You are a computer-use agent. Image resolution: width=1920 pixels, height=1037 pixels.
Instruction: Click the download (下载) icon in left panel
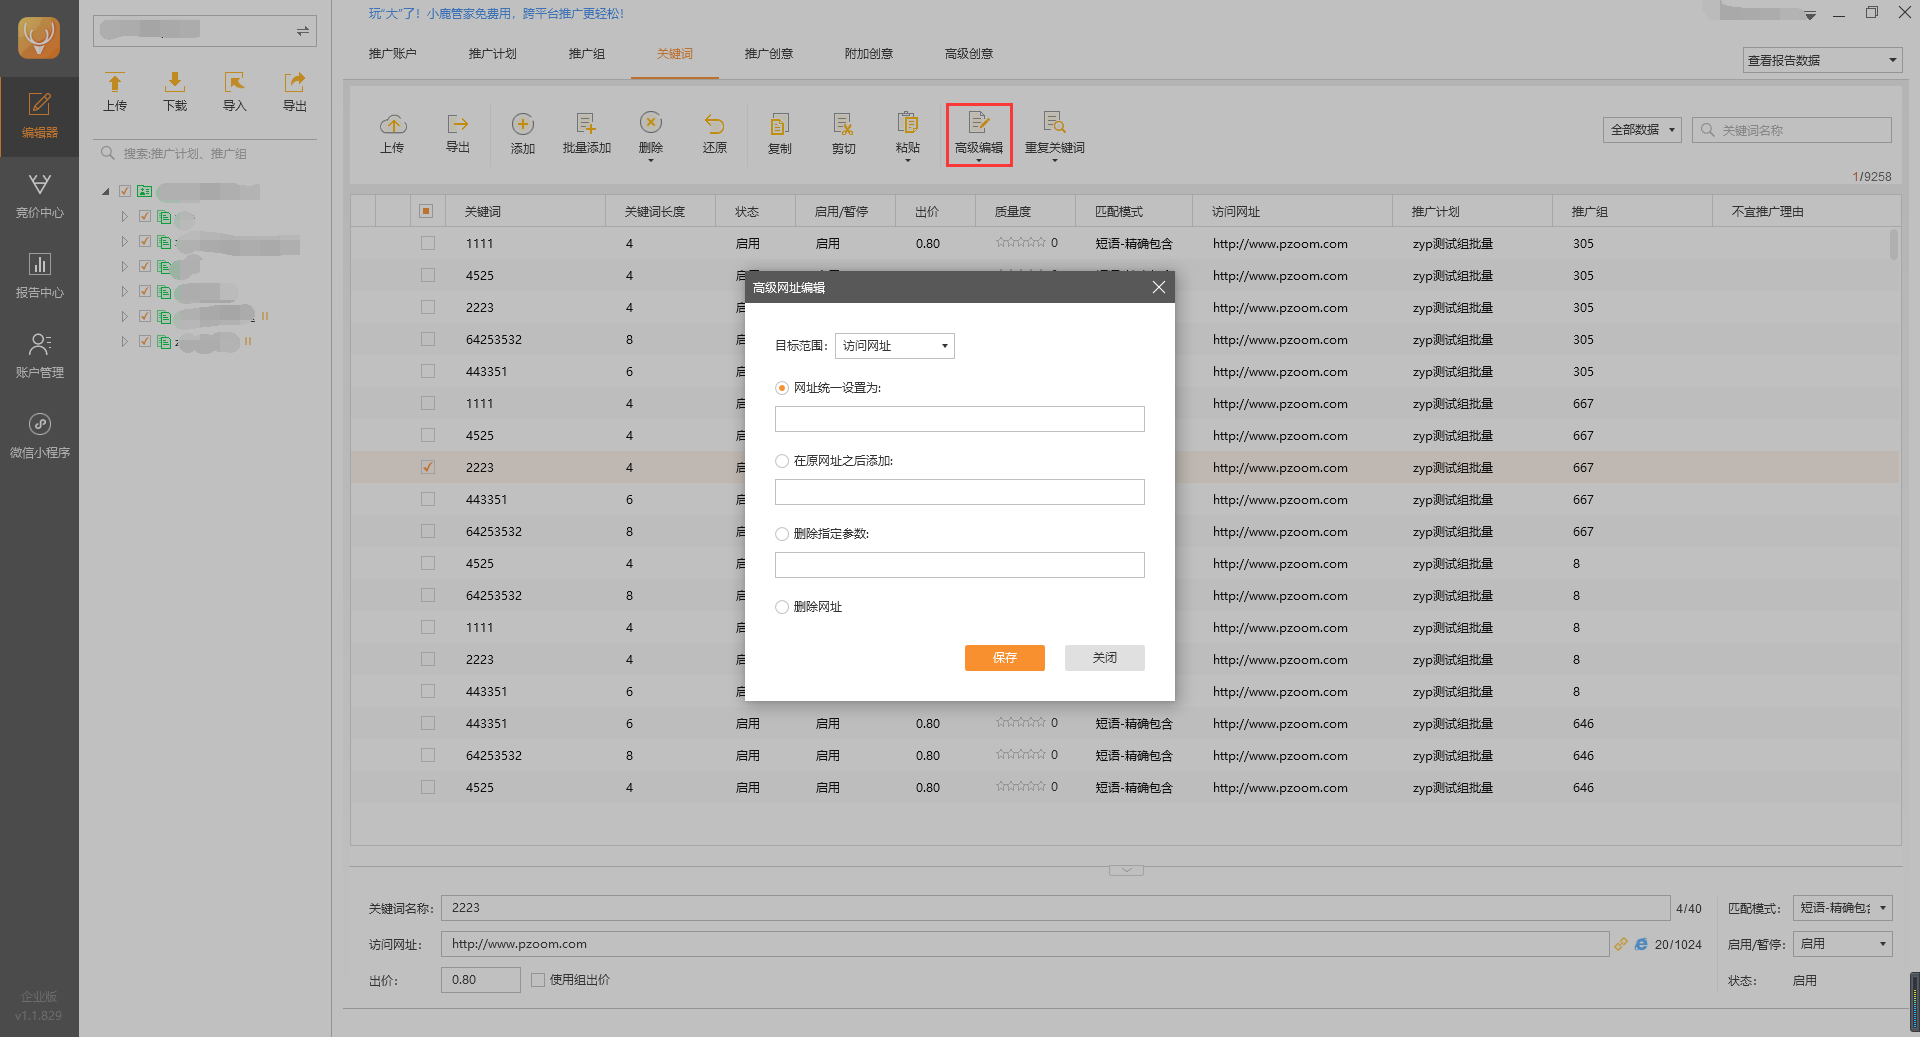coord(175,91)
